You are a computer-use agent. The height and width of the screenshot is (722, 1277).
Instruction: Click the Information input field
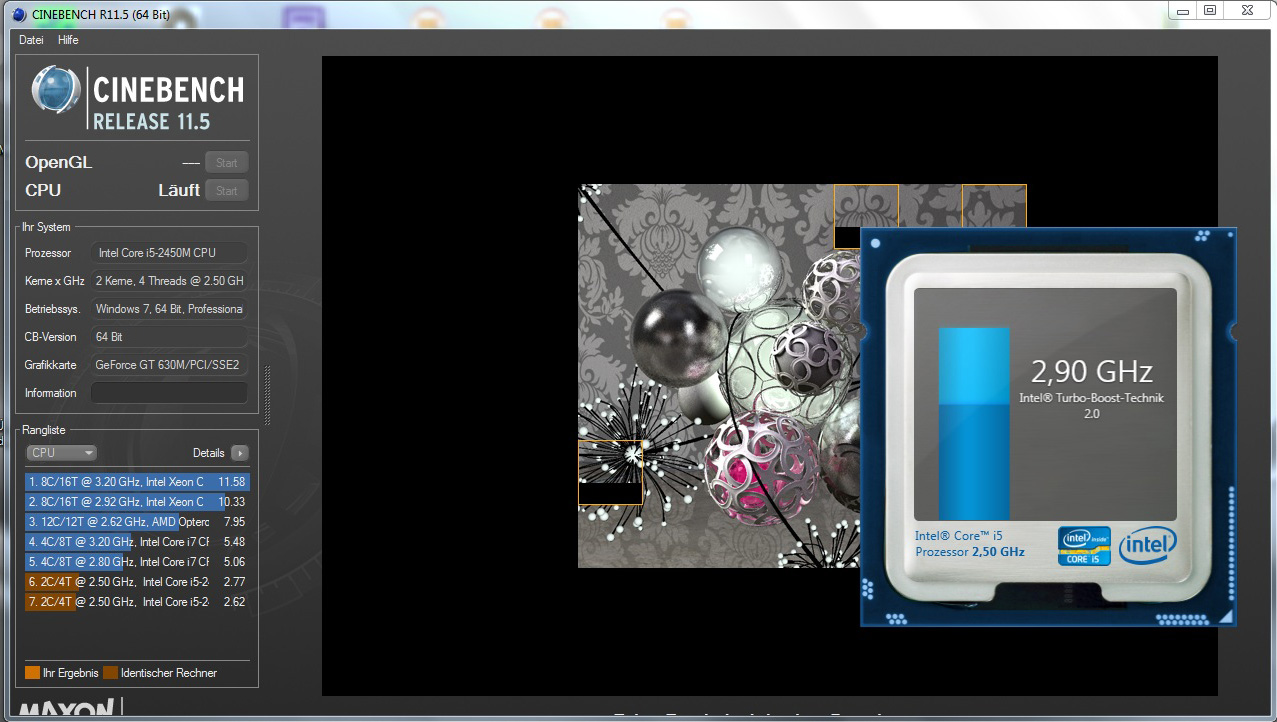(169, 393)
